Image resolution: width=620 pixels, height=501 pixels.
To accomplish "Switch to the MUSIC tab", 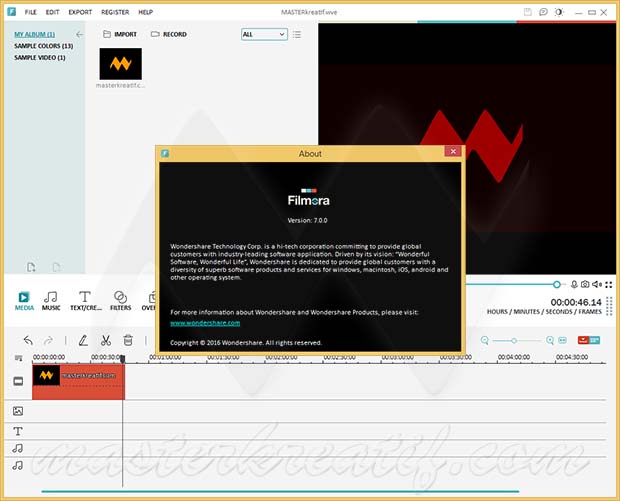I will click(x=51, y=301).
